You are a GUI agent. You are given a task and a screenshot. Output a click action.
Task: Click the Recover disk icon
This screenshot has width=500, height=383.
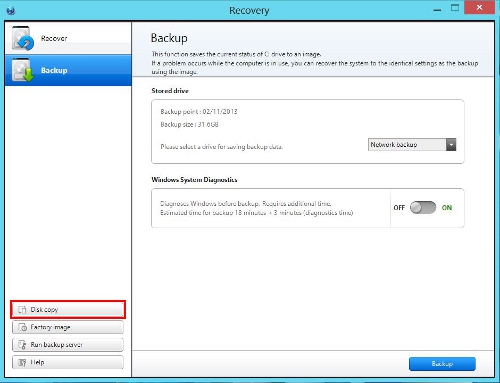(x=22, y=39)
